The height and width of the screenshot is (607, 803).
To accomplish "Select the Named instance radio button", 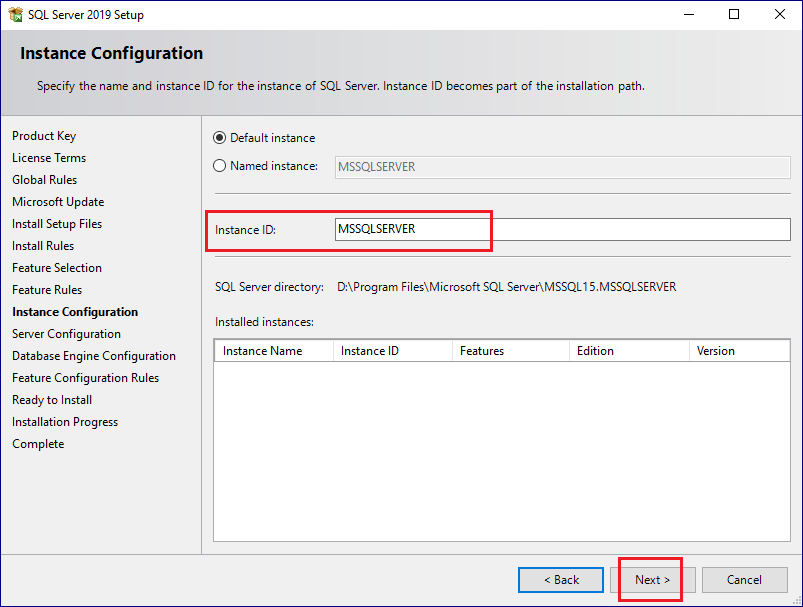I will (219, 166).
